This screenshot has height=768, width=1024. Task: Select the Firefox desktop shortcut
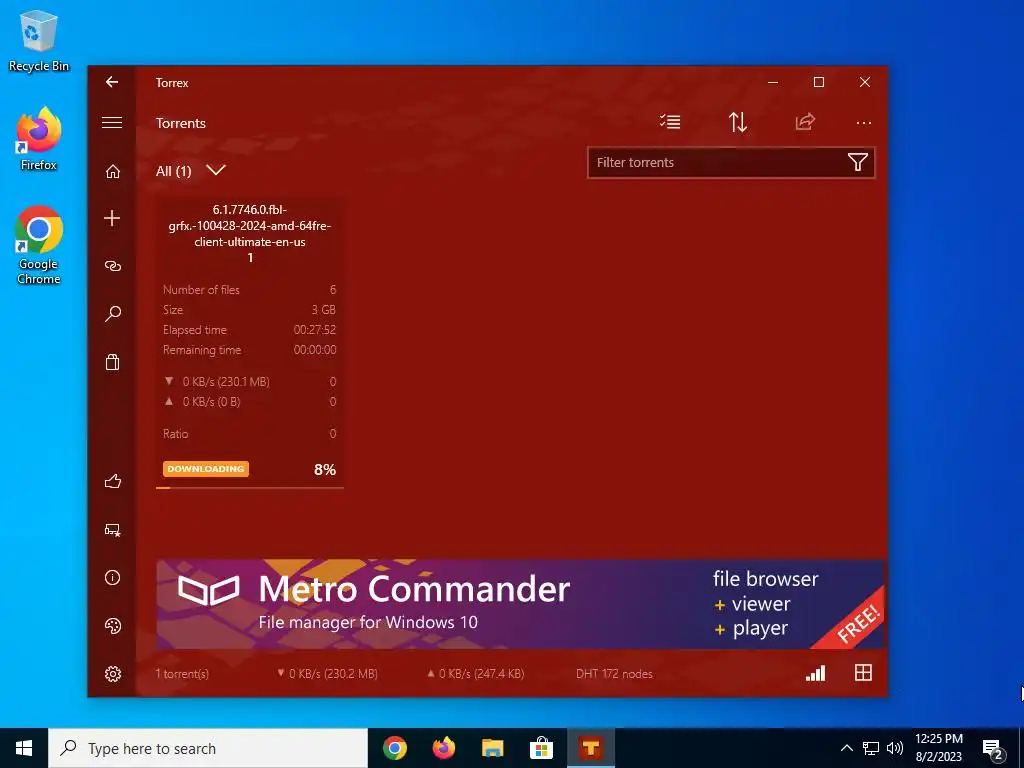pos(39,139)
